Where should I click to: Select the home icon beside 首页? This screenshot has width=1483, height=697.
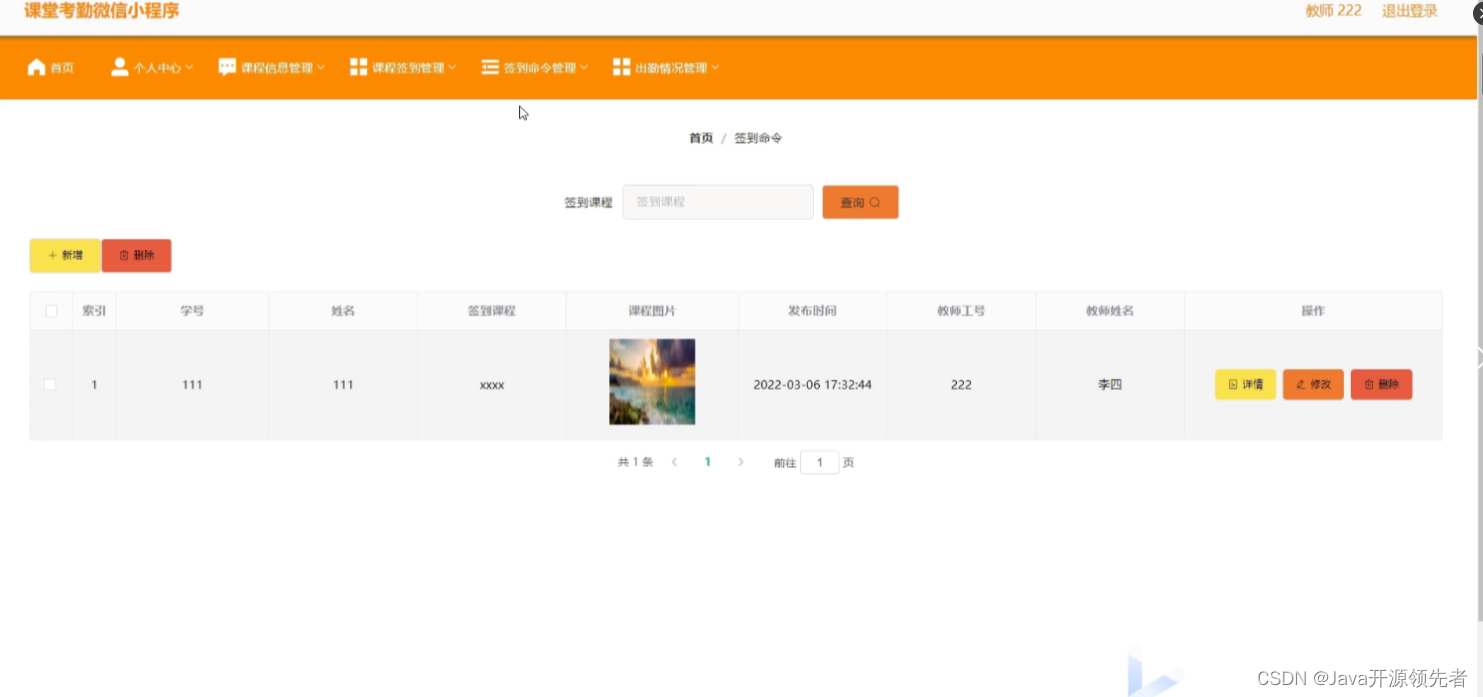36,67
